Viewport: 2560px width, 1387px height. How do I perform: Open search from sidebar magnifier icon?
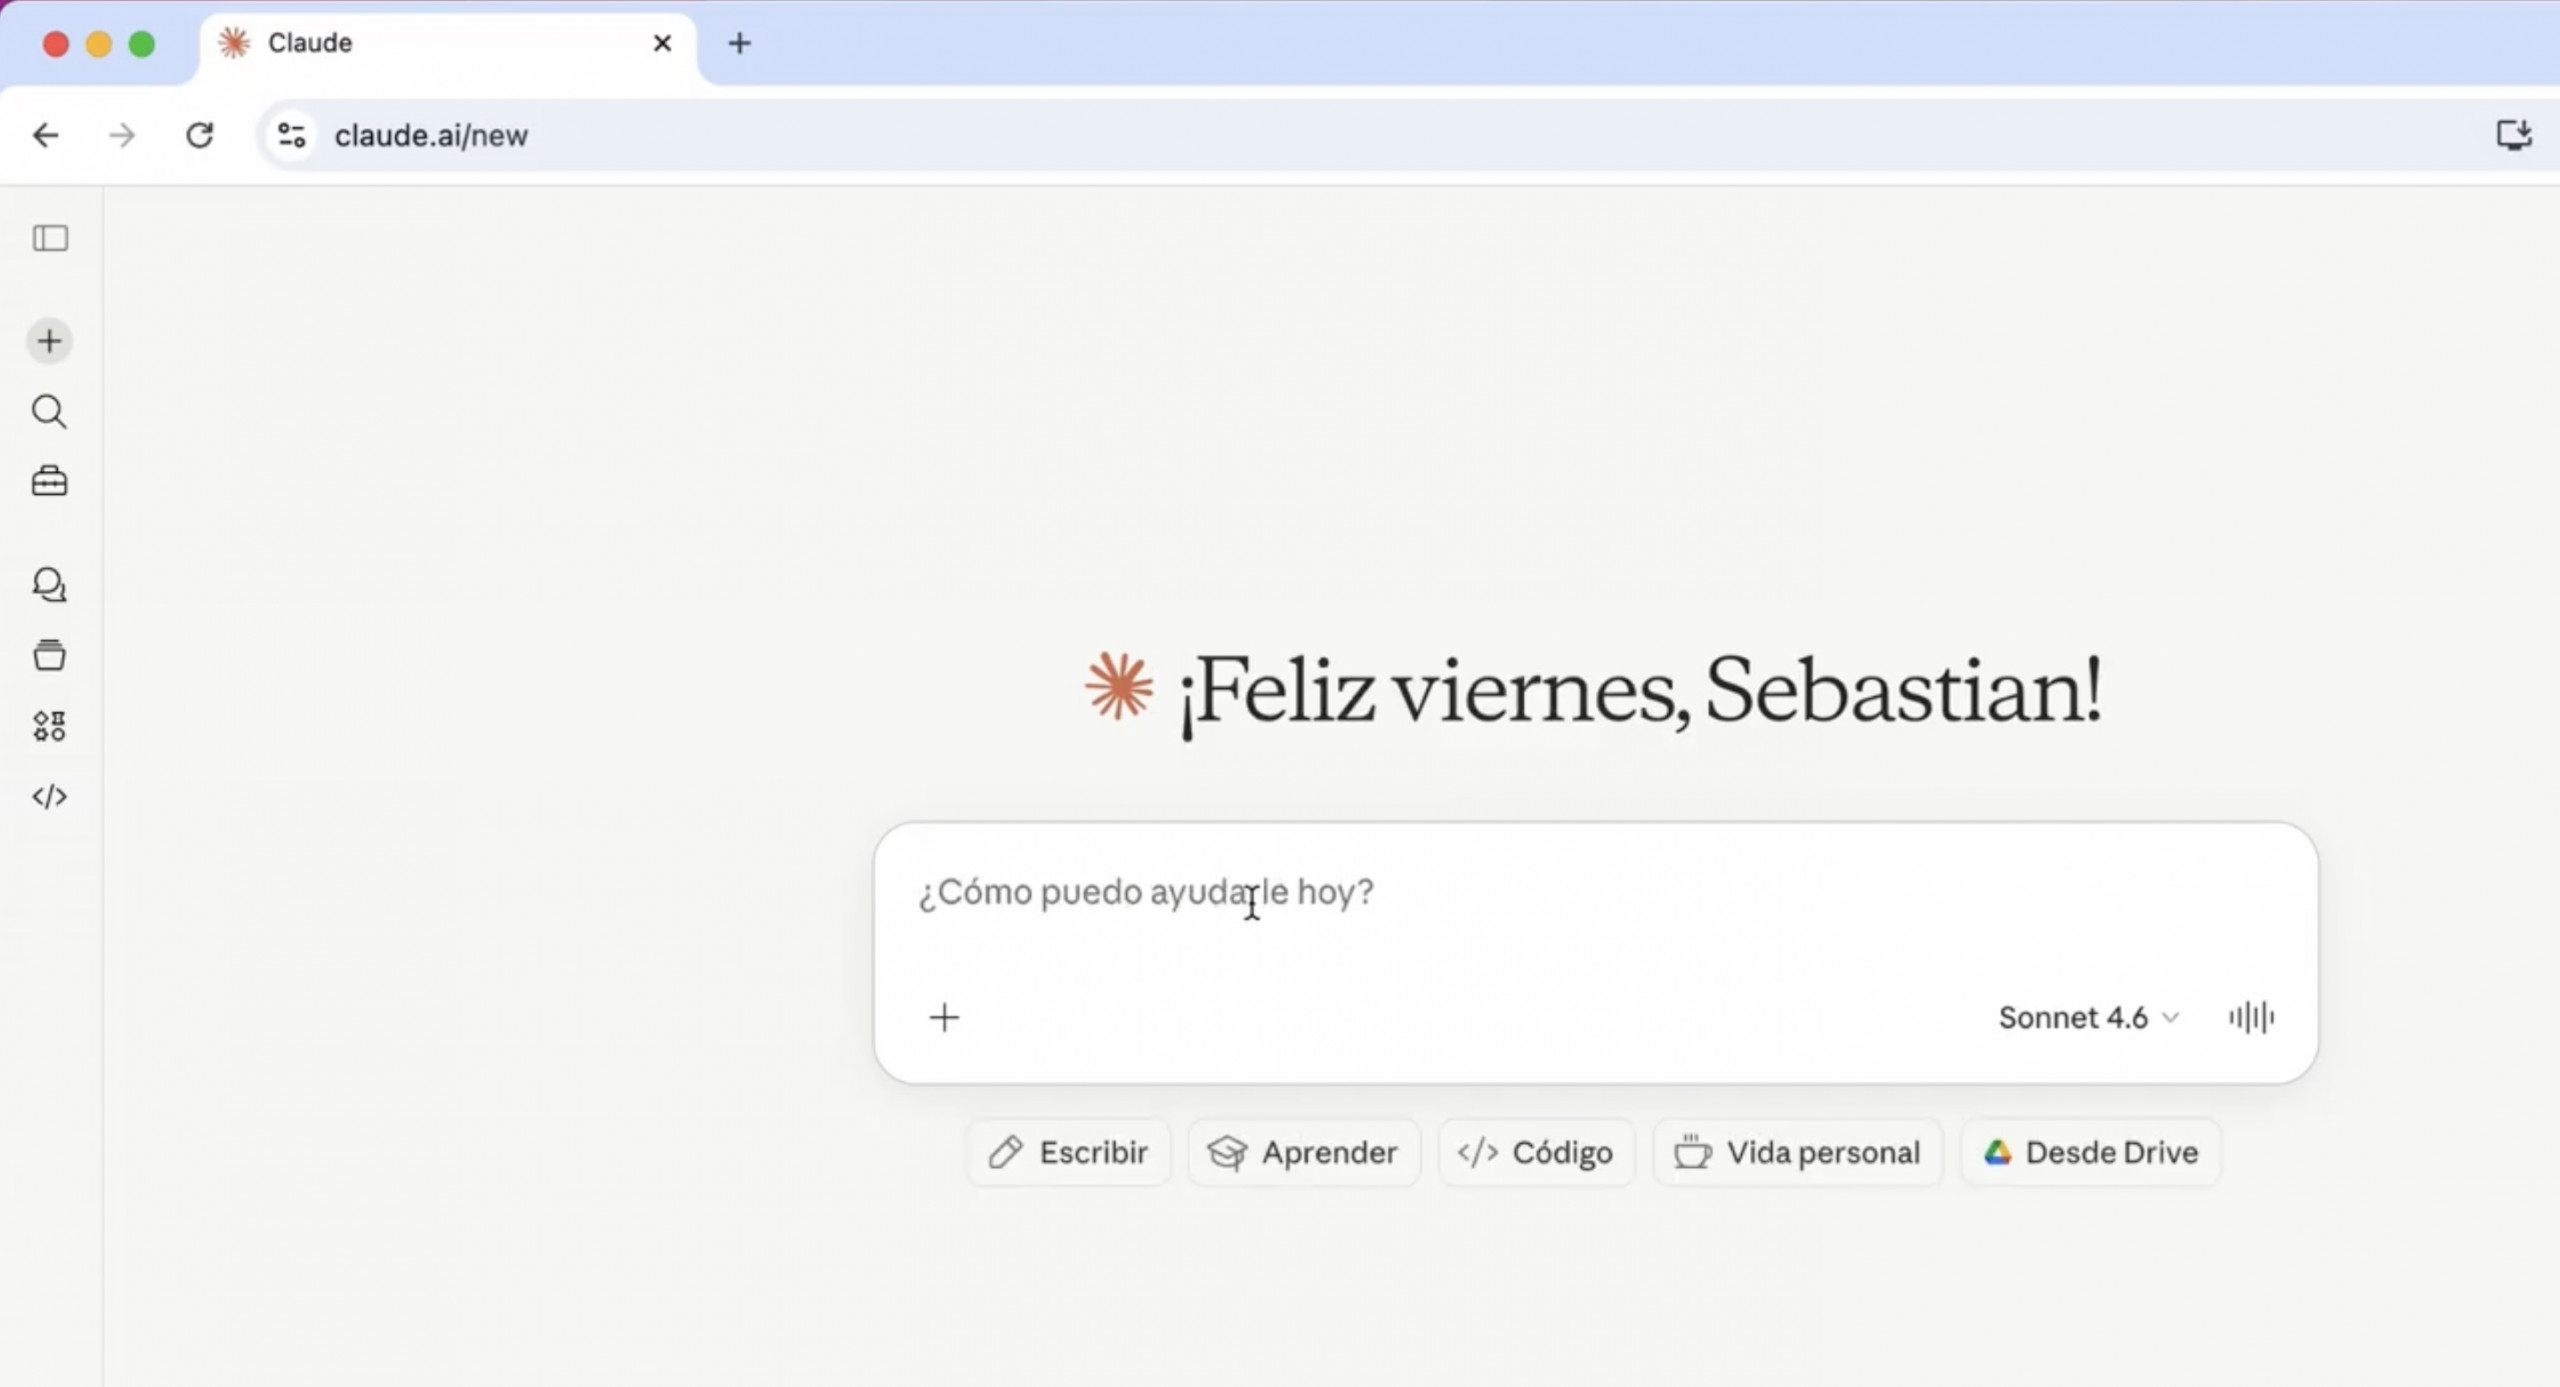click(x=49, y=411)
